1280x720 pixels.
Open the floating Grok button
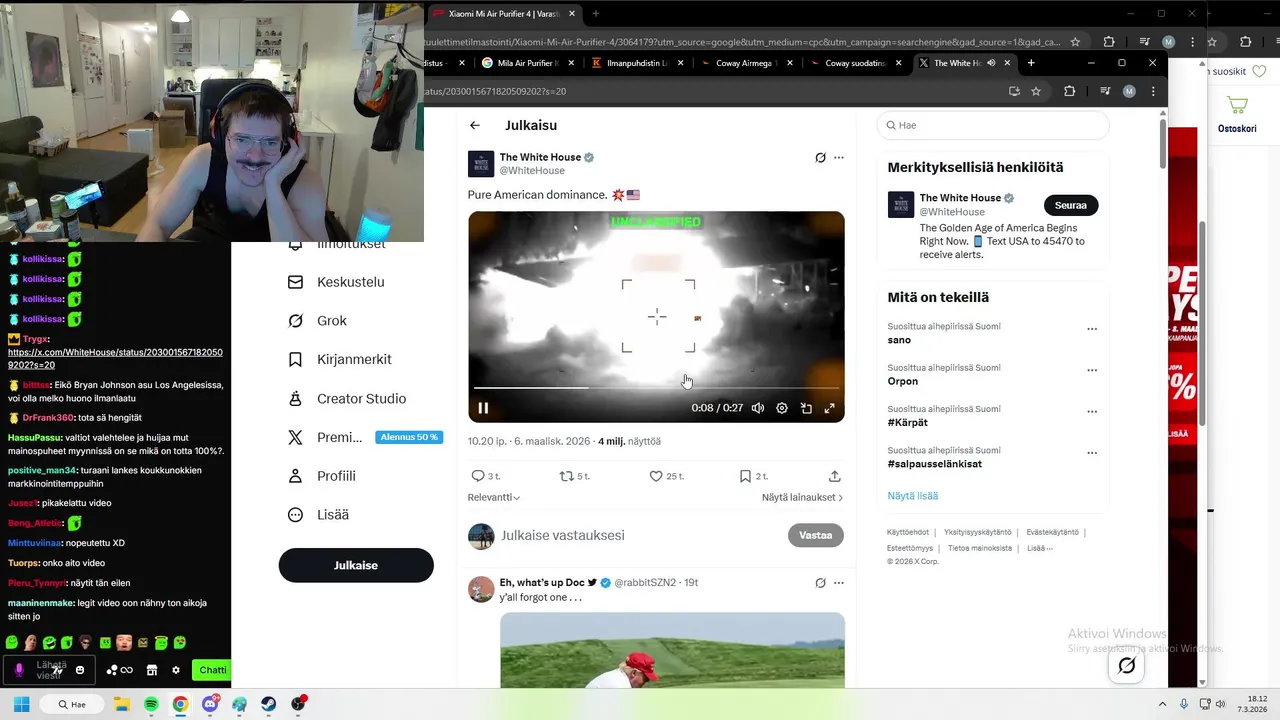[1127, 666]
